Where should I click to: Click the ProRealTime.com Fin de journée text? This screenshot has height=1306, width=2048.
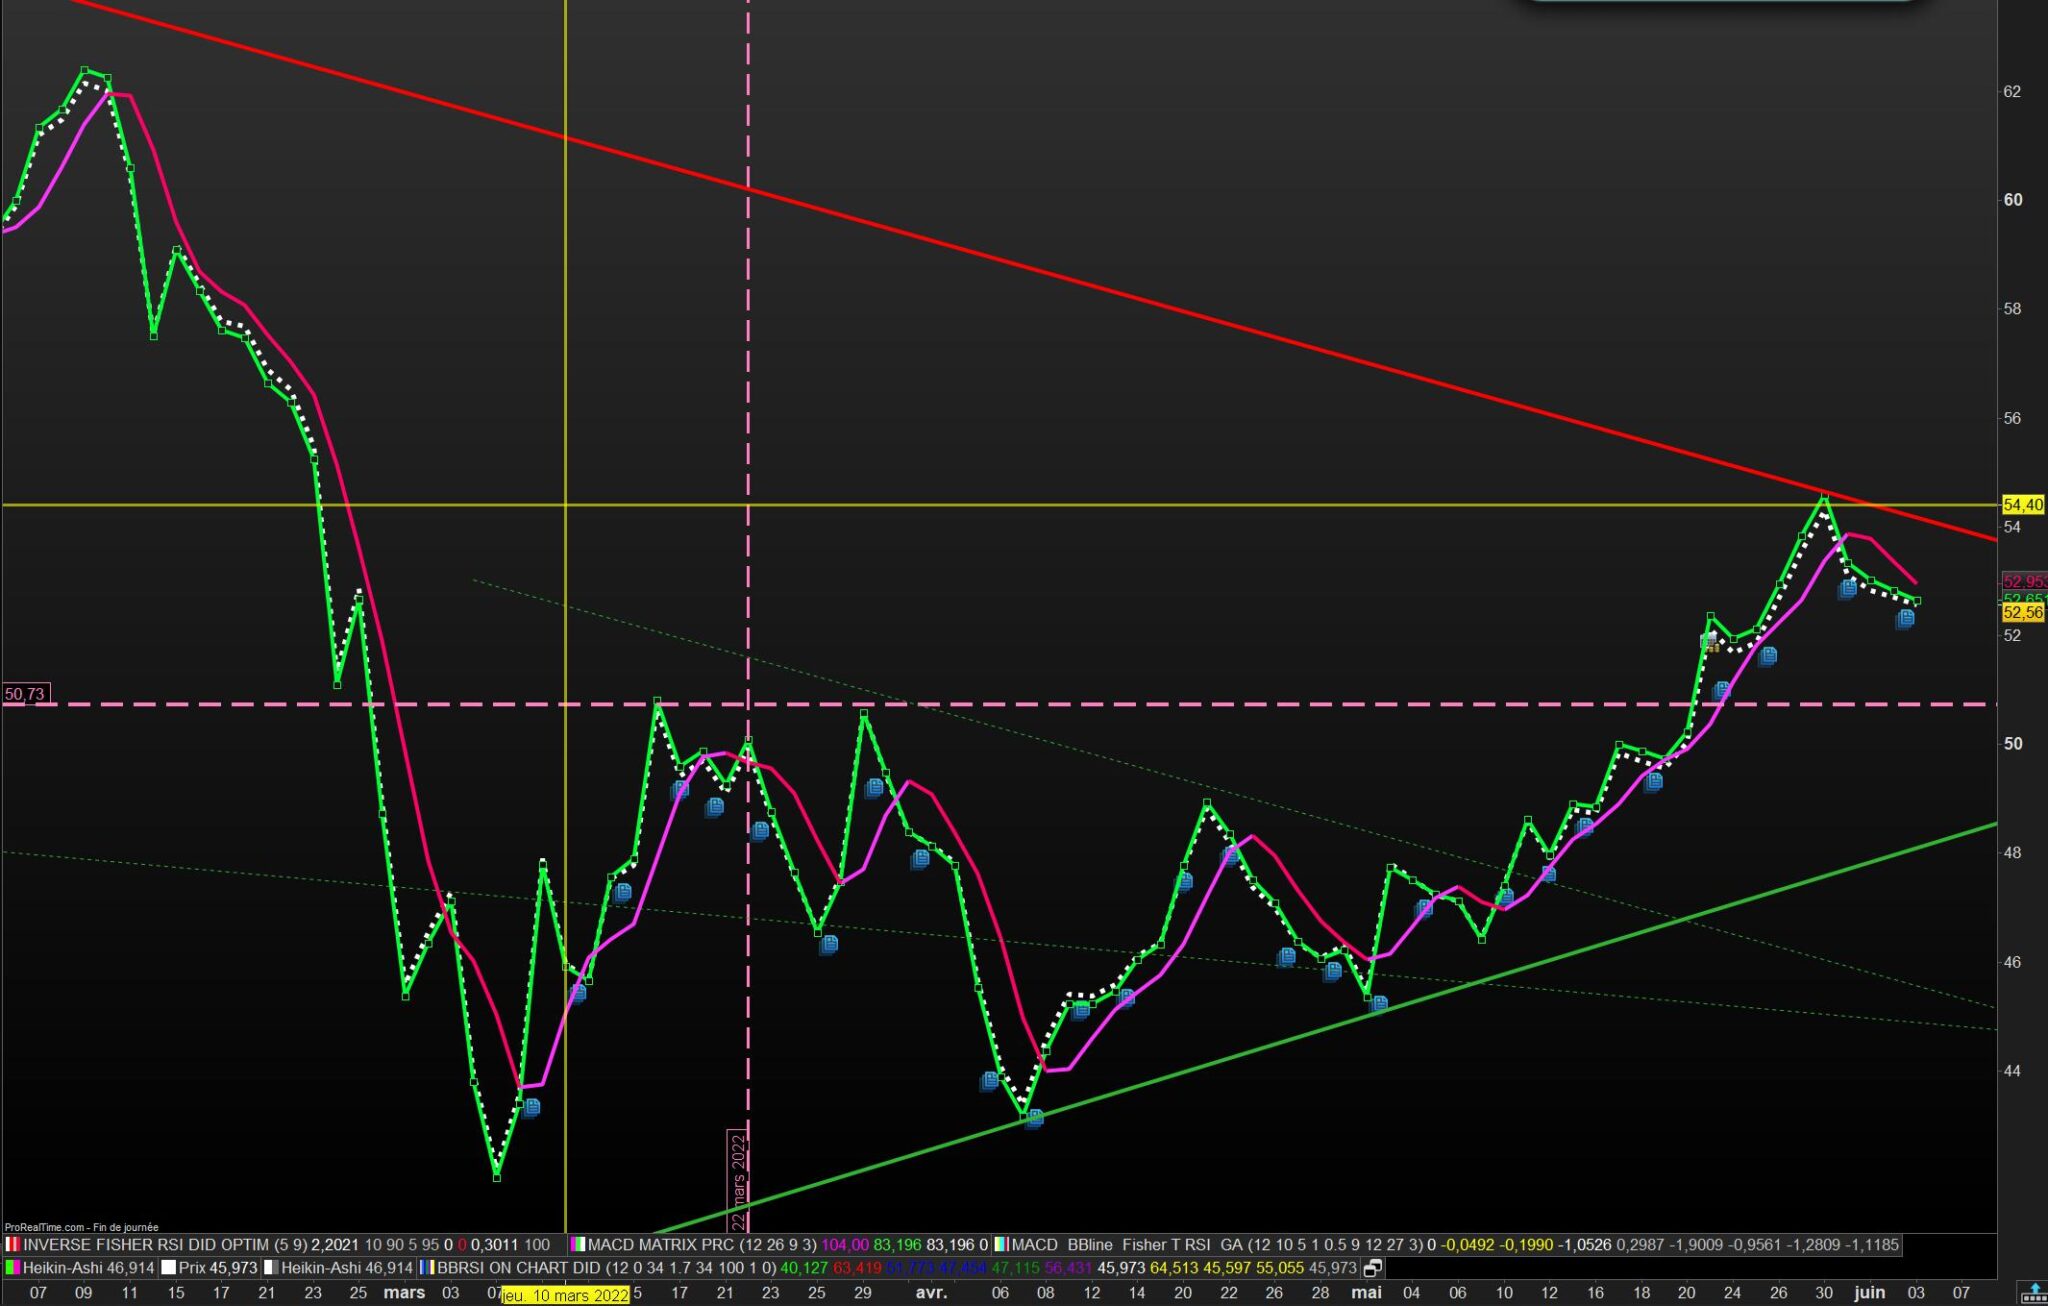[x=80, y=1227]
